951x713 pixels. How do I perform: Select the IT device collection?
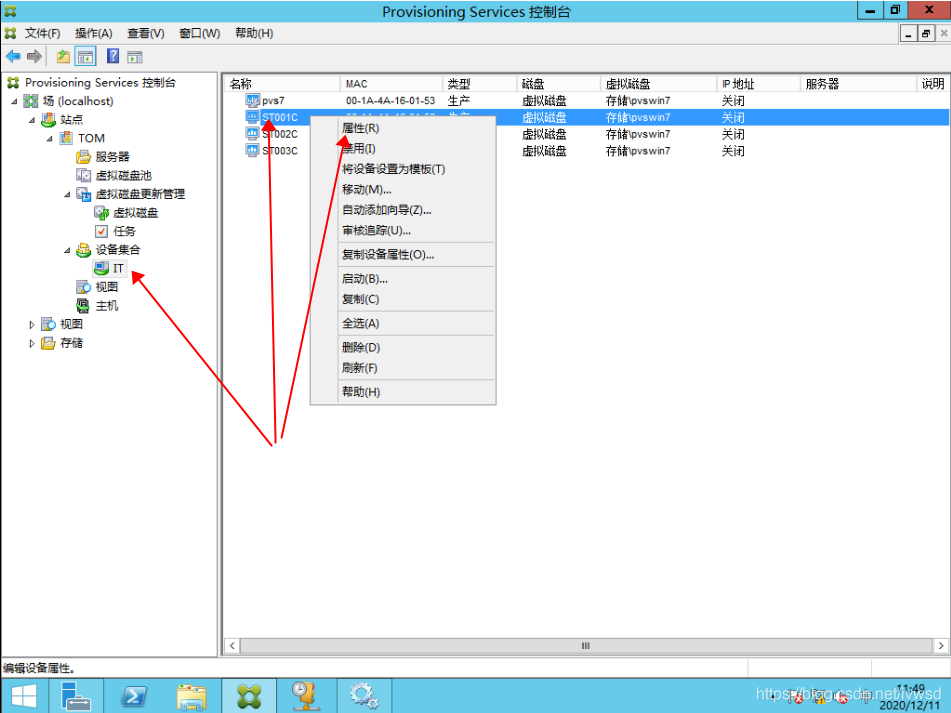tap(118, 269)
